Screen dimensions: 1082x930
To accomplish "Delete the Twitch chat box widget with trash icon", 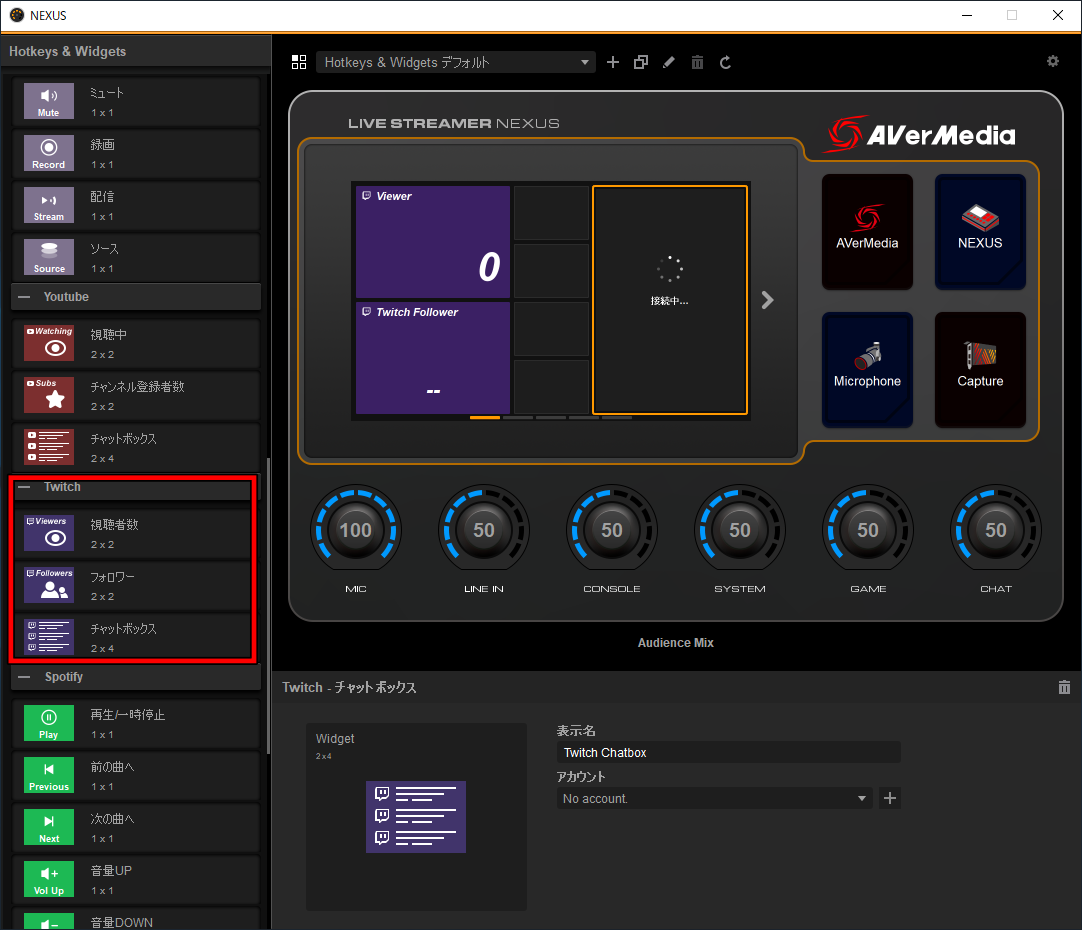I will [x=1064, y=687].
